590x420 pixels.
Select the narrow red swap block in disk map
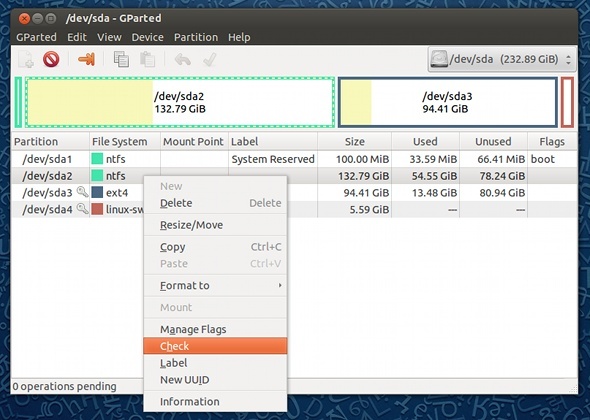(x=567, y=102)
